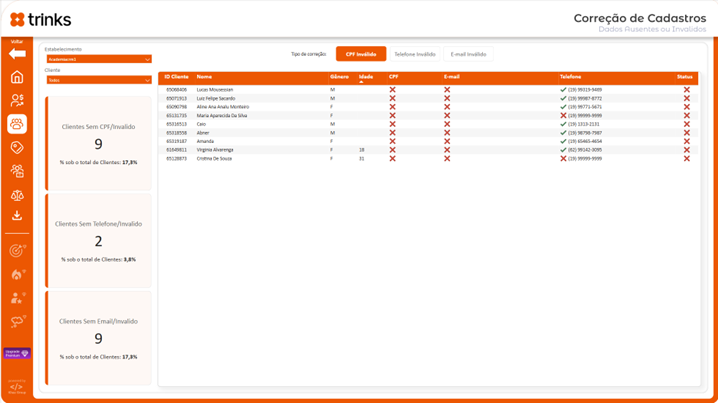Switch to the E-mail Inválido tab
This screenshot has width=718, height=403.
[468, 54]
